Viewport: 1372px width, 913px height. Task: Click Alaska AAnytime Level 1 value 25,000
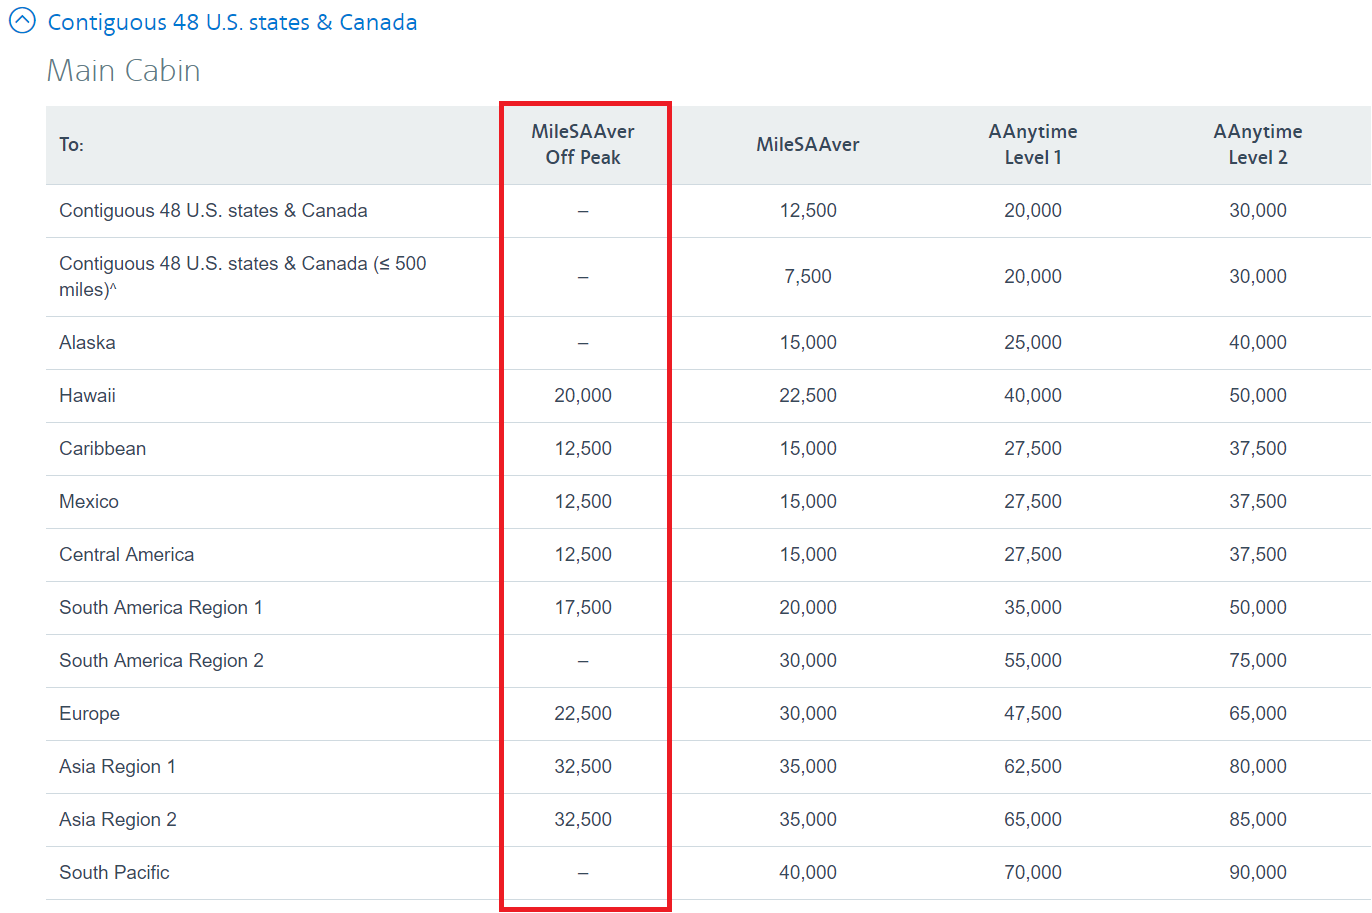point(1033,343)
